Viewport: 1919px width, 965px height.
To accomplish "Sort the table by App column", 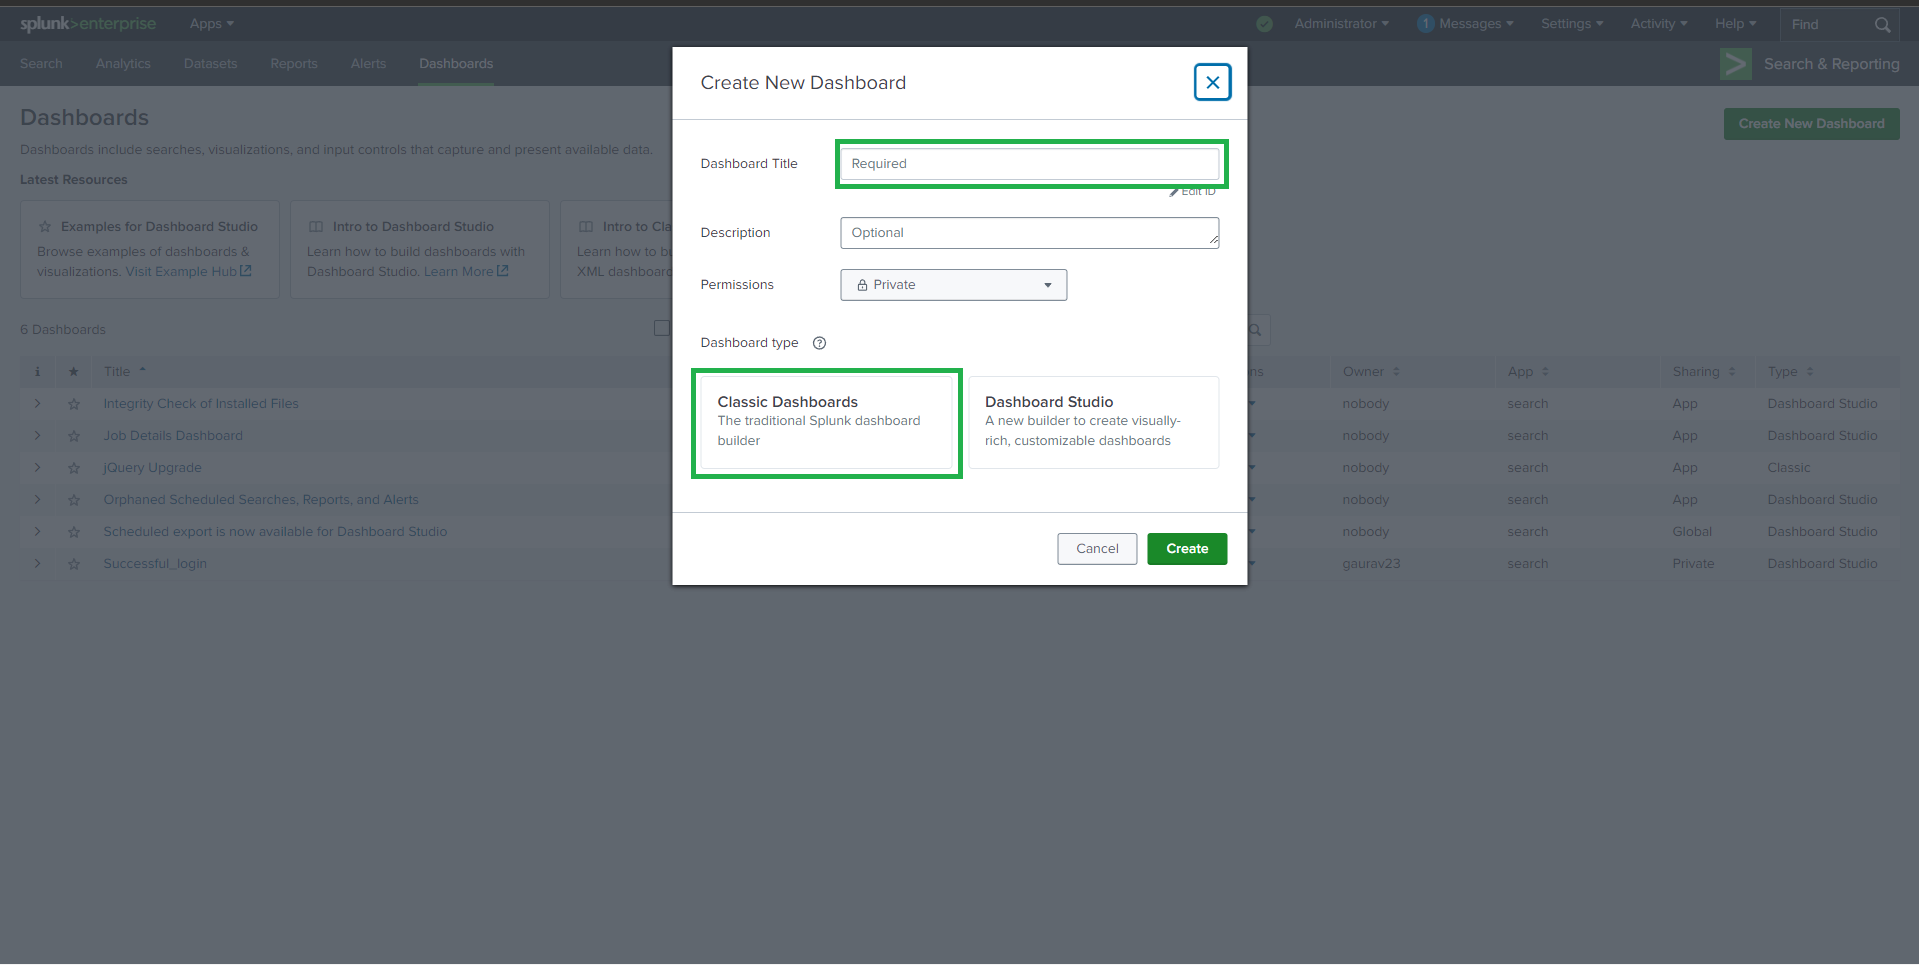I will pos(1528,372).
